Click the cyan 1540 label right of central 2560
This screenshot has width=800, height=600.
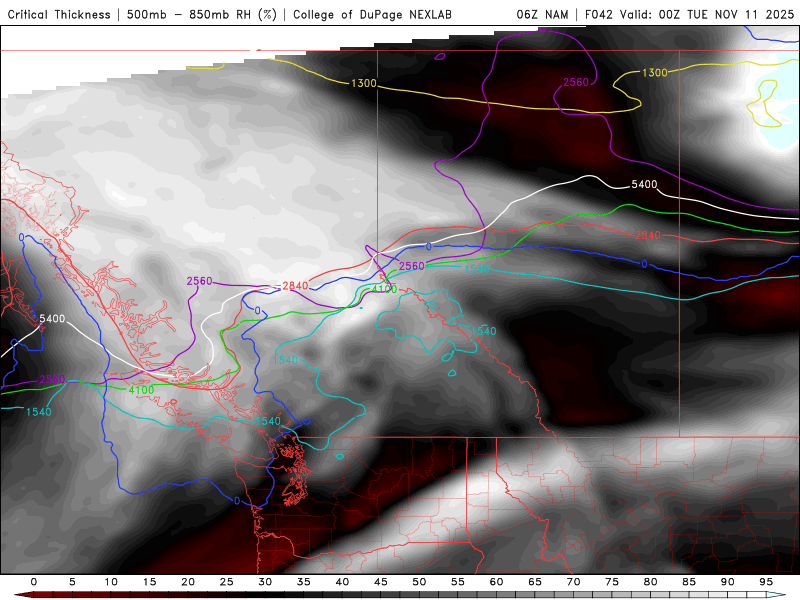(477, 268)
